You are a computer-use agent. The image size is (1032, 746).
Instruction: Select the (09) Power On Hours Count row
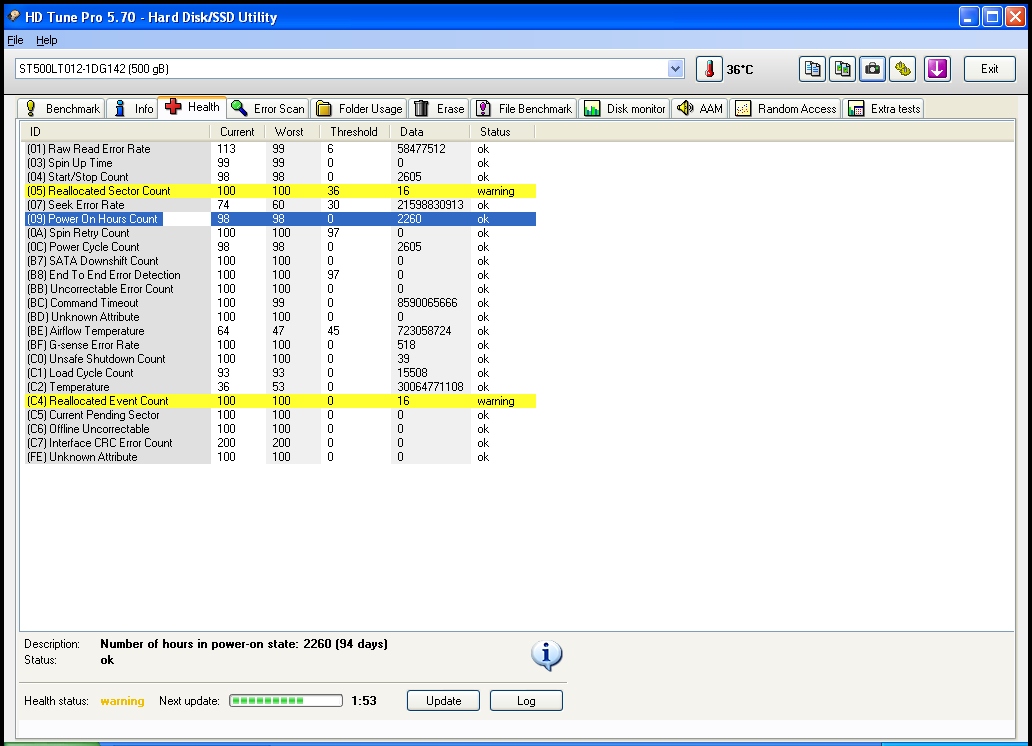[280, 219]
